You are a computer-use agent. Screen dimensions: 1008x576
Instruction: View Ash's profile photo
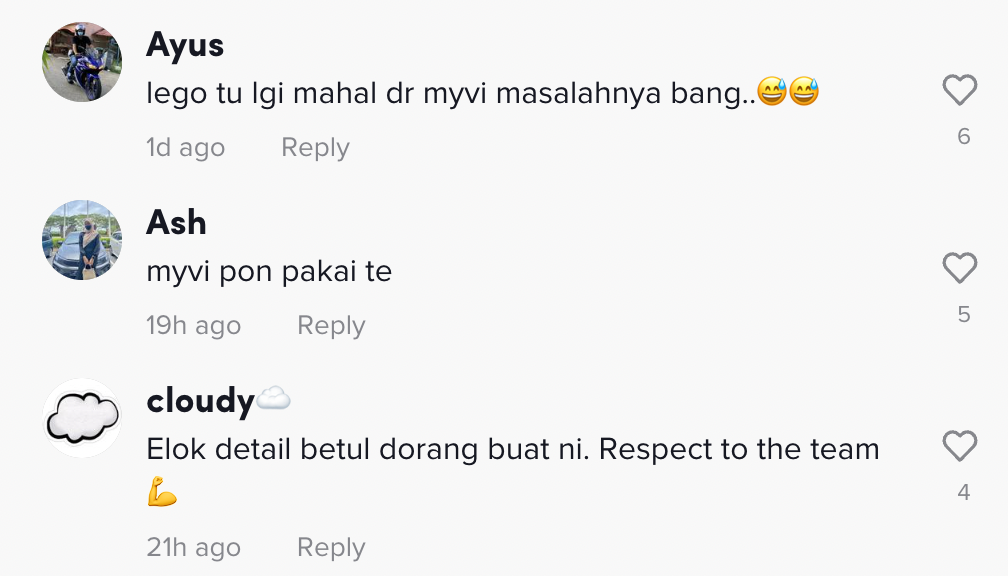[82, 240]
